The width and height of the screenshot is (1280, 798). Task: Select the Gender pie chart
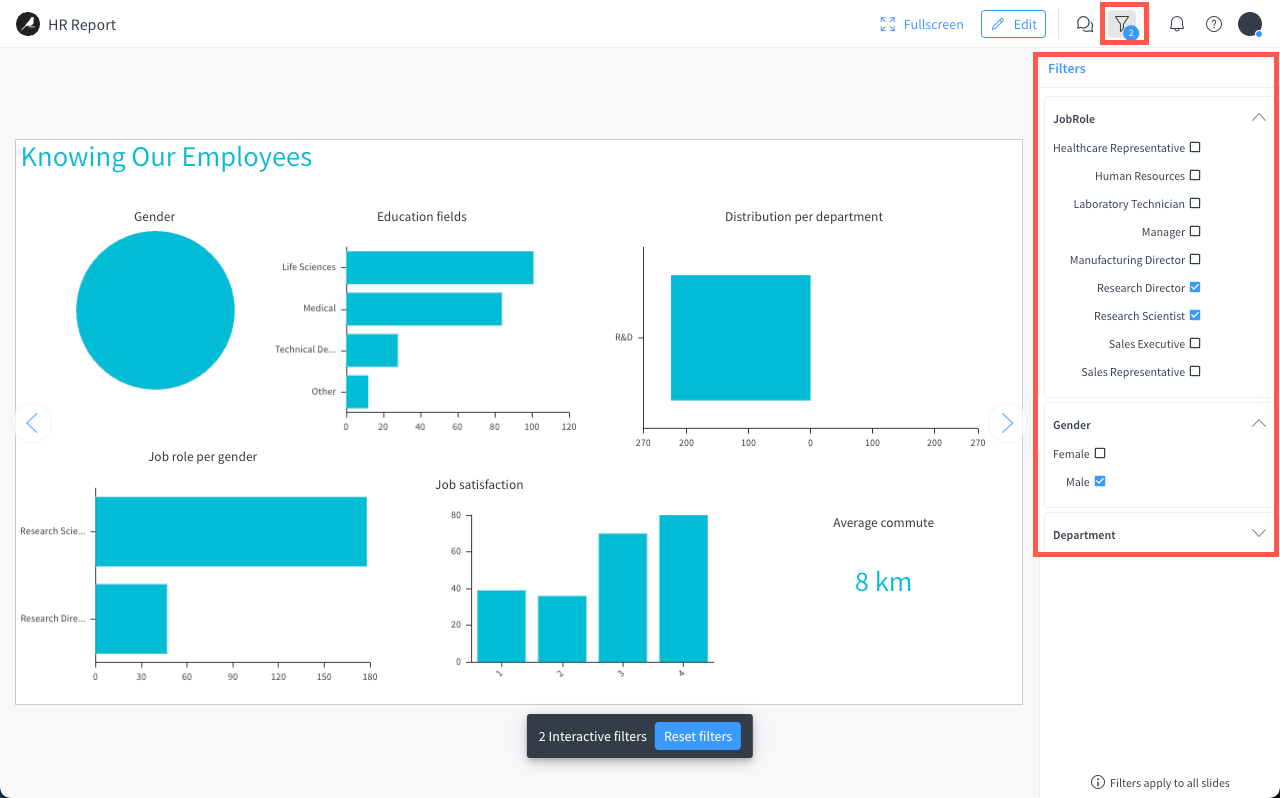point(155,310)
